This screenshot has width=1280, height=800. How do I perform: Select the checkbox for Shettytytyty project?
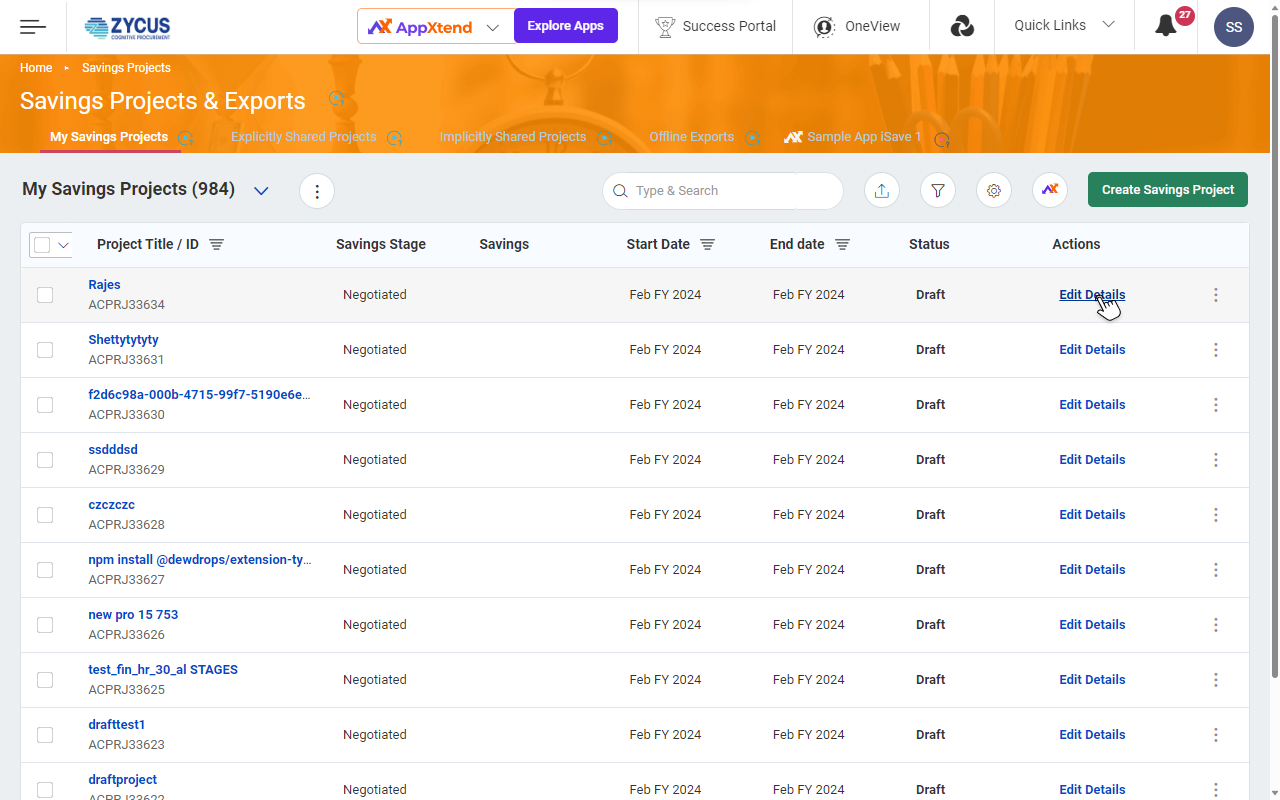[x=45, y=350]
